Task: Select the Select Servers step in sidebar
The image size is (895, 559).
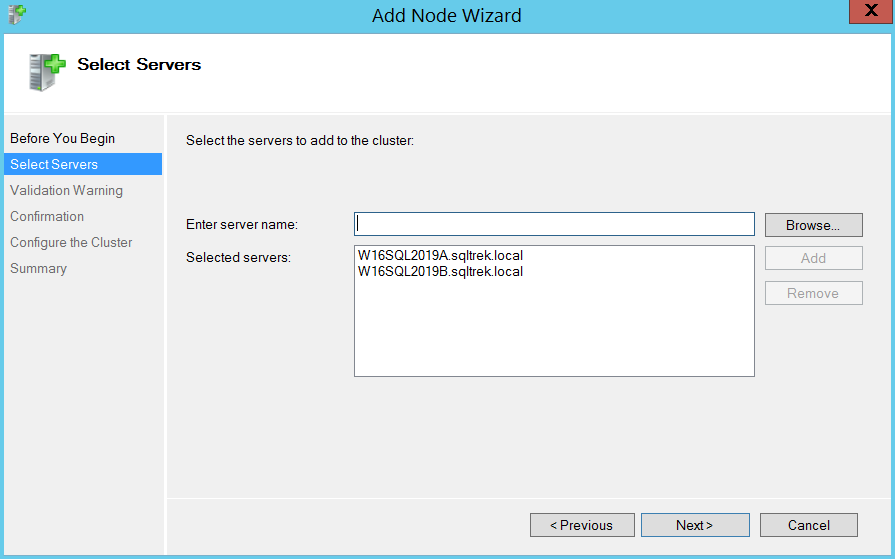Action: (54, 164)
